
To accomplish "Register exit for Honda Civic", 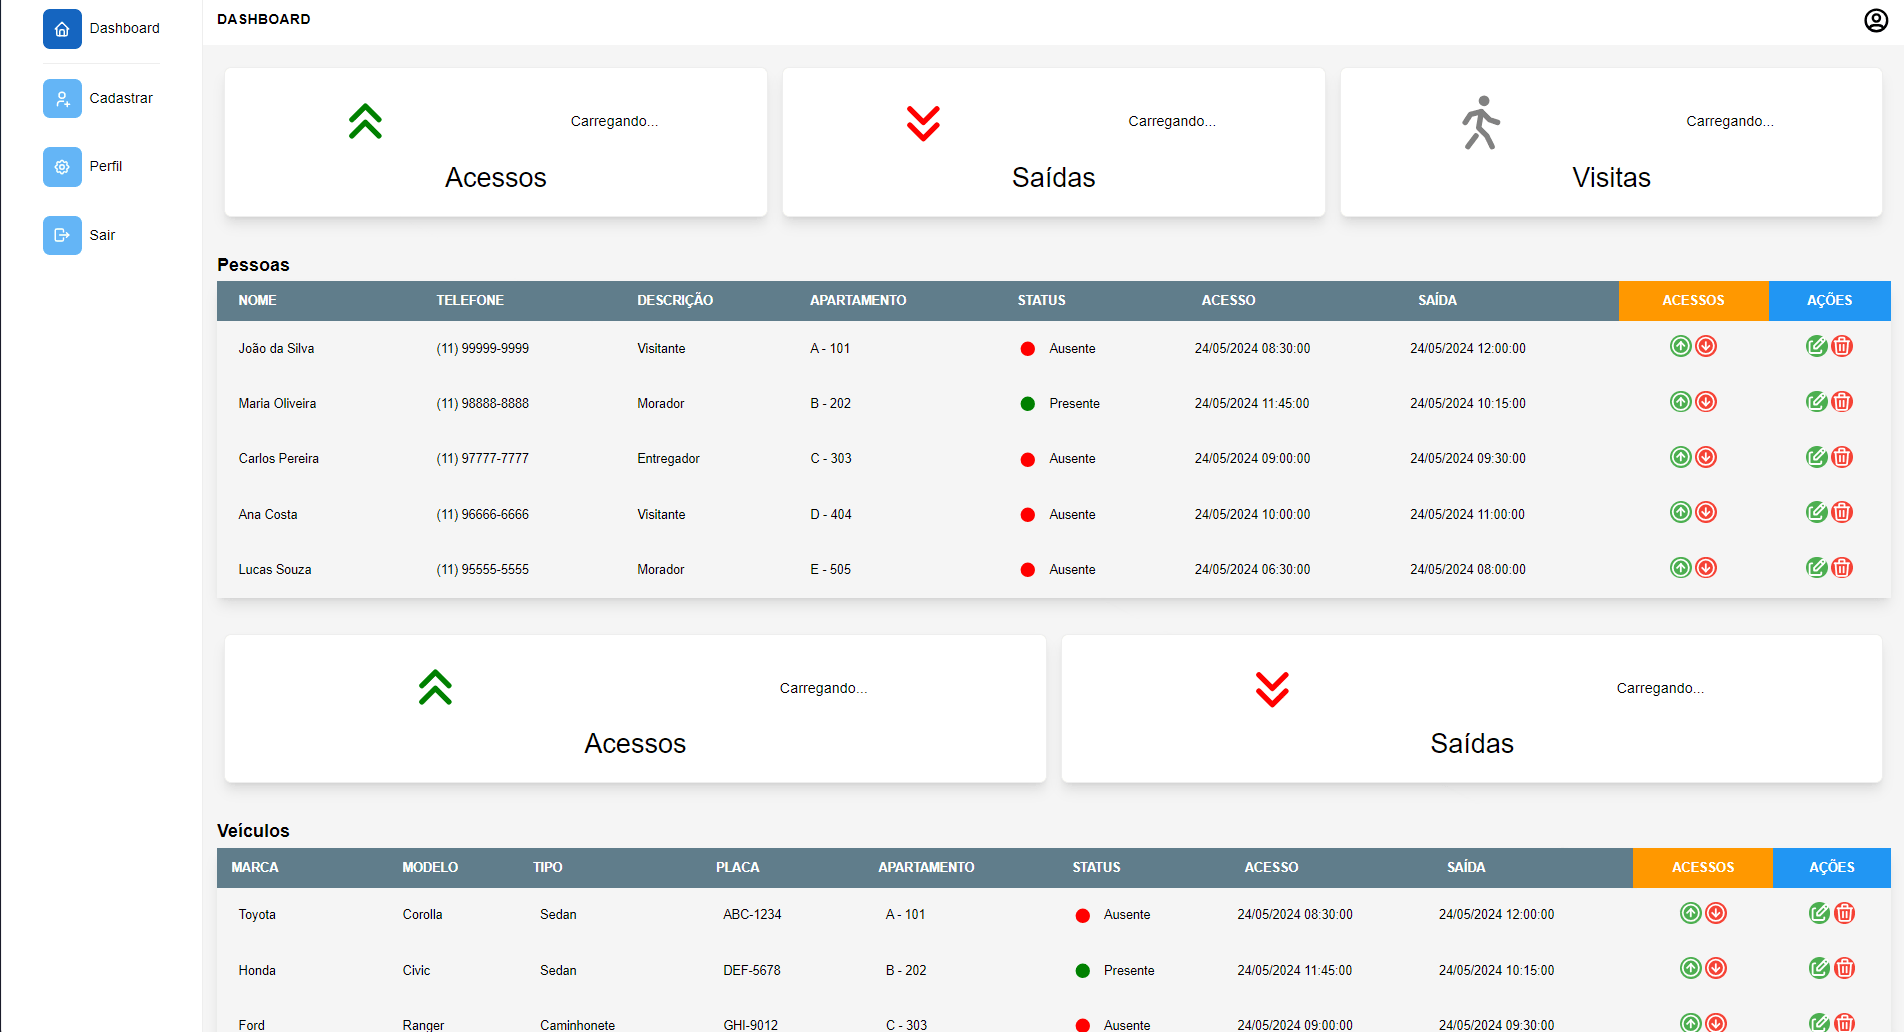I will click(1716, 968).
